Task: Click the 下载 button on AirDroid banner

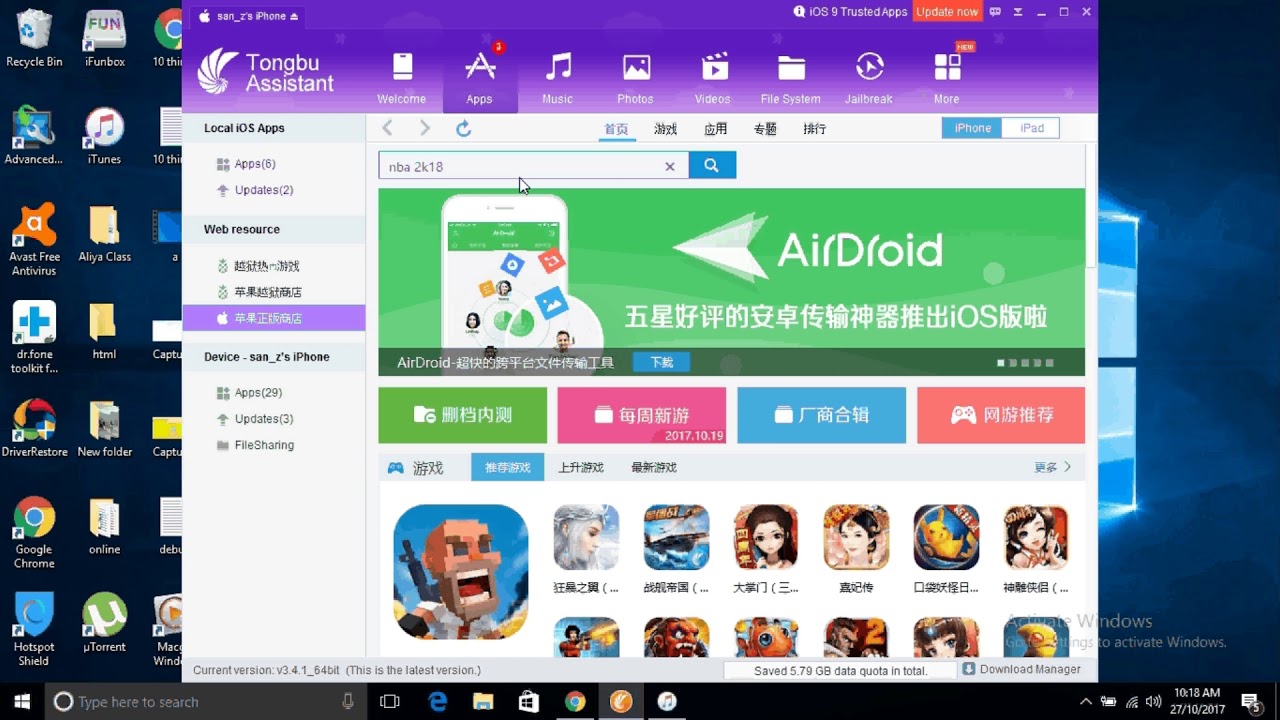Action: [x=661, y=362]
